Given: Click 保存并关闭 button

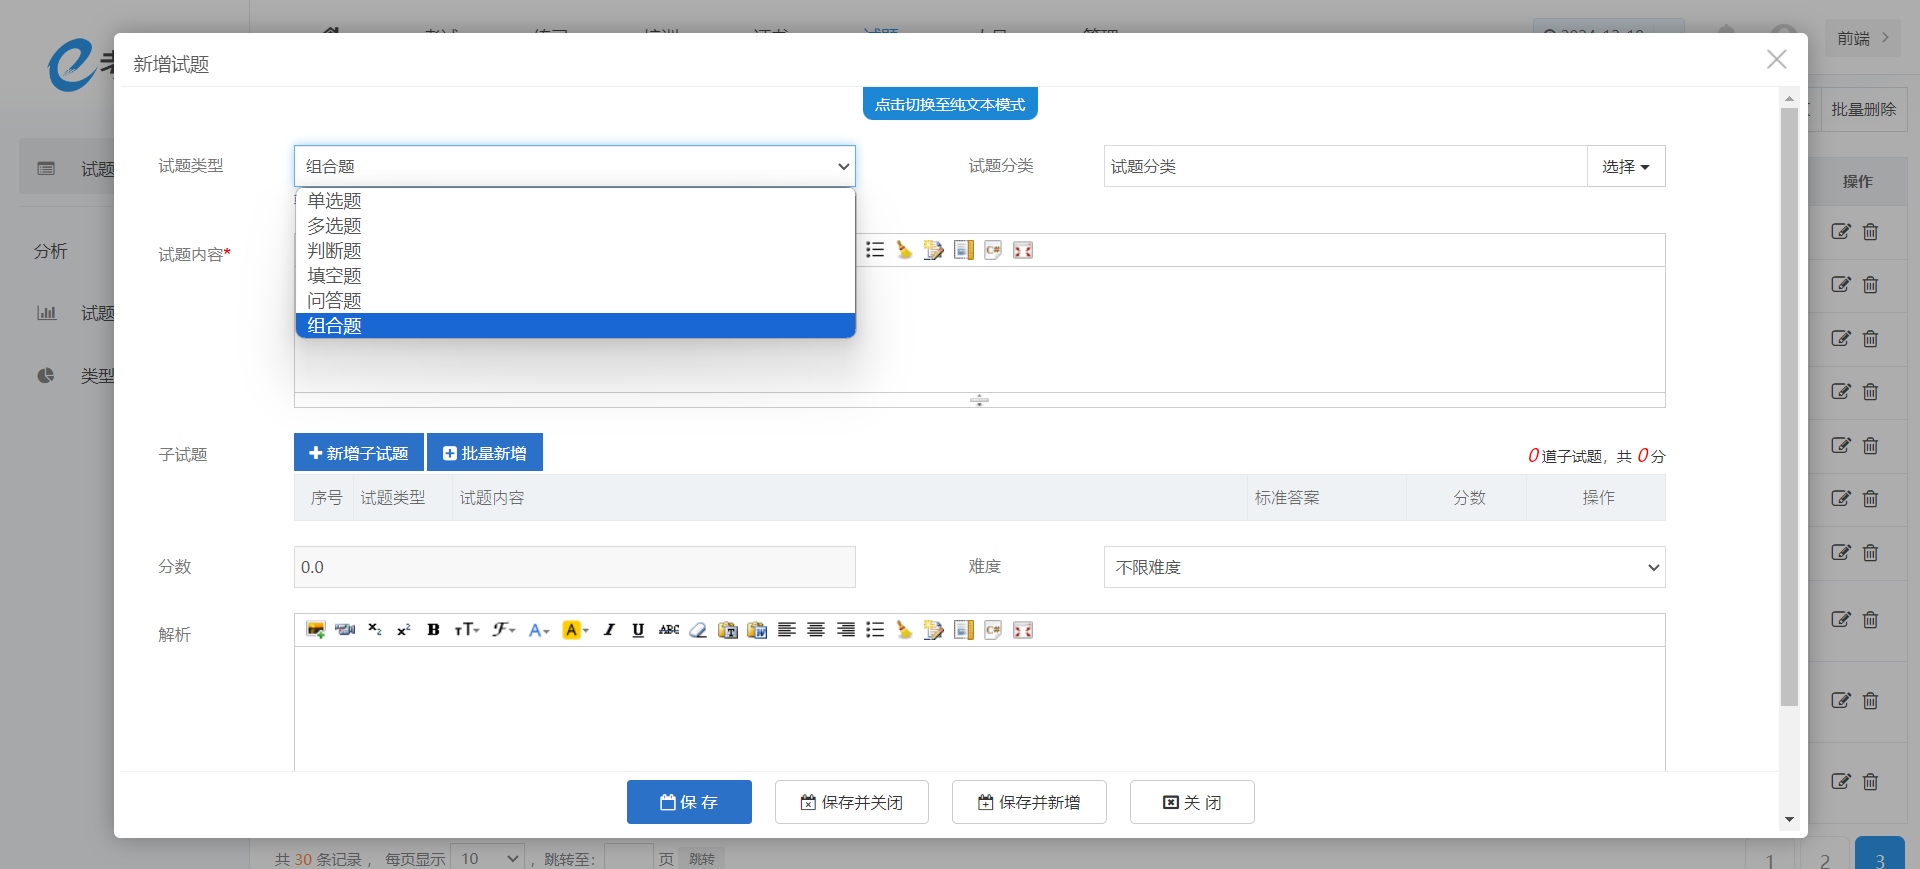Looking at the screenshot, I should coord(851,802).
